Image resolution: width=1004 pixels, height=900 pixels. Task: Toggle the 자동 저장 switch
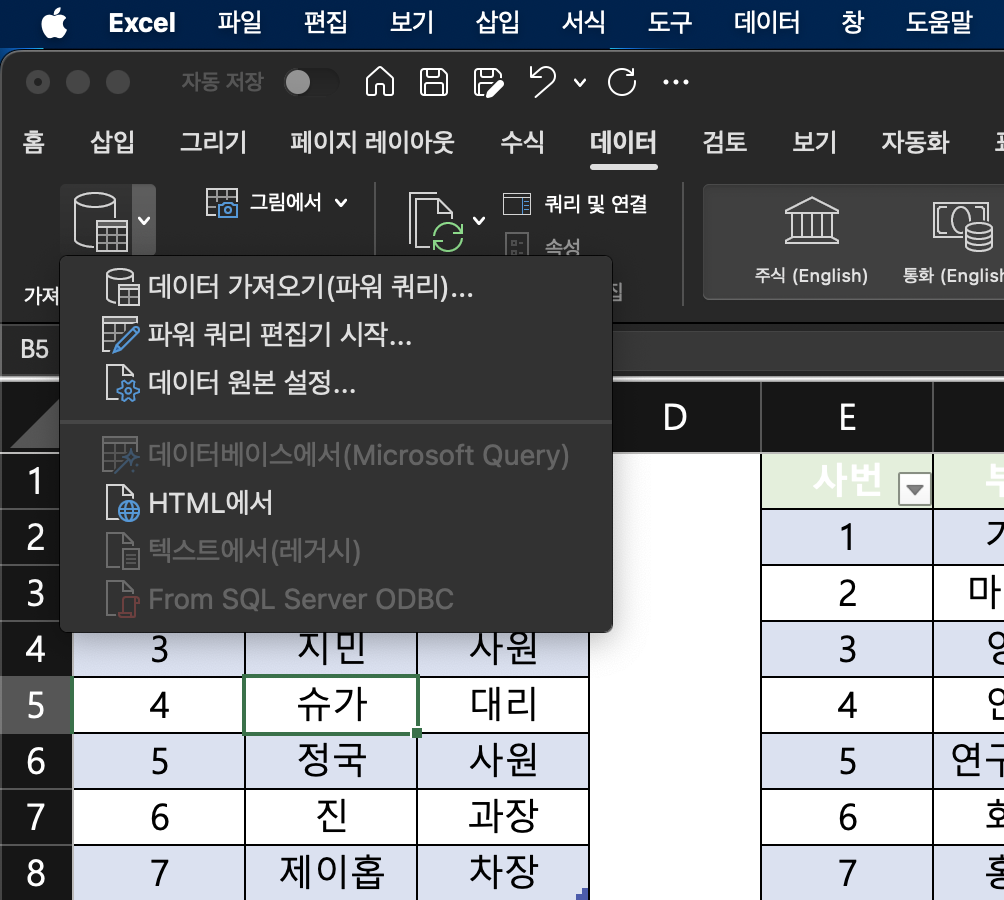coord(311,82)
